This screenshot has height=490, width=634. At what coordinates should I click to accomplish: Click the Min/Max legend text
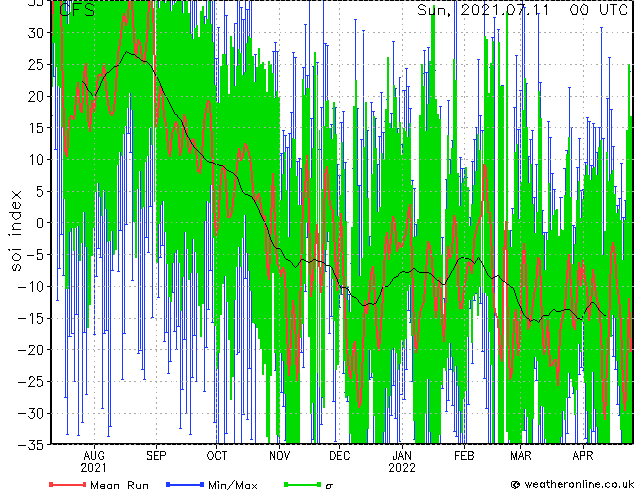pos(233,485)
